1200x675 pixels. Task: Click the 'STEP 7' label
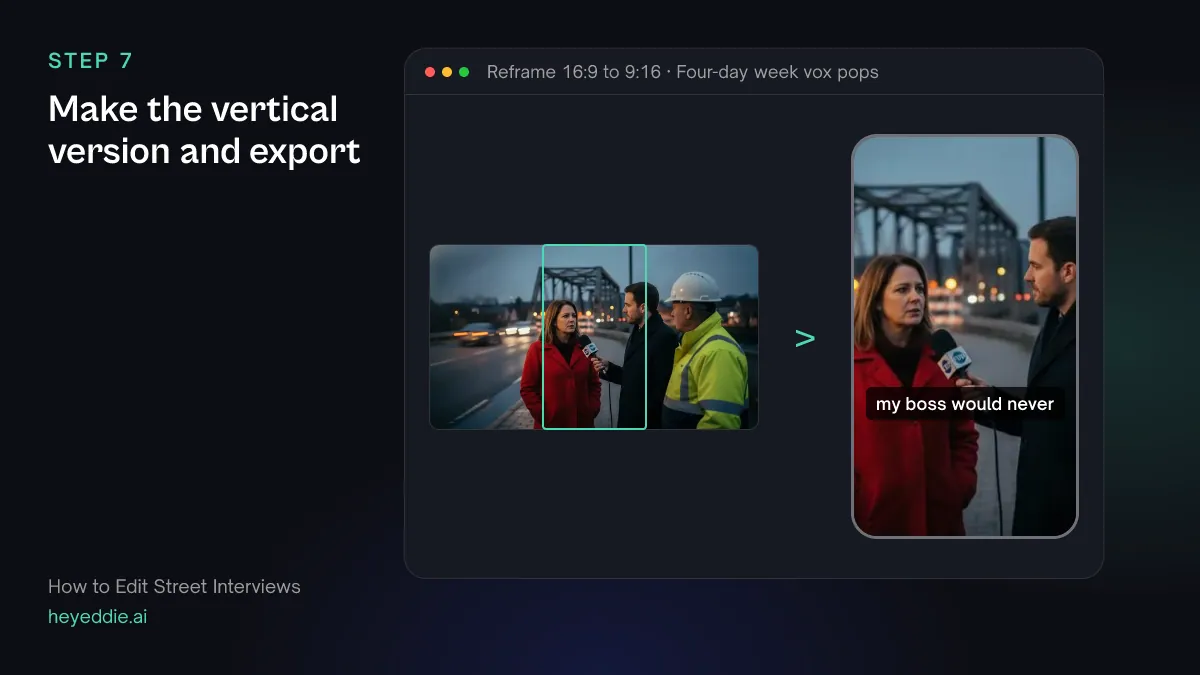[x=90, y=61]
